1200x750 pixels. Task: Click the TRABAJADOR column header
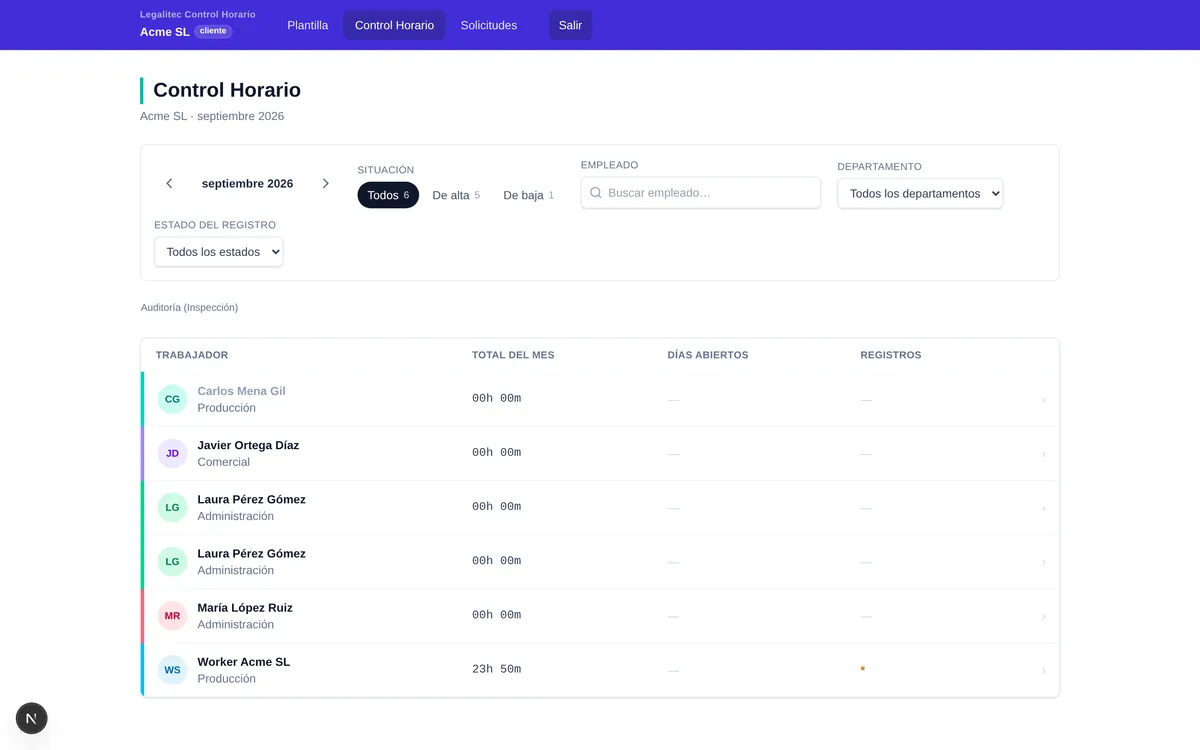(192, 355)
